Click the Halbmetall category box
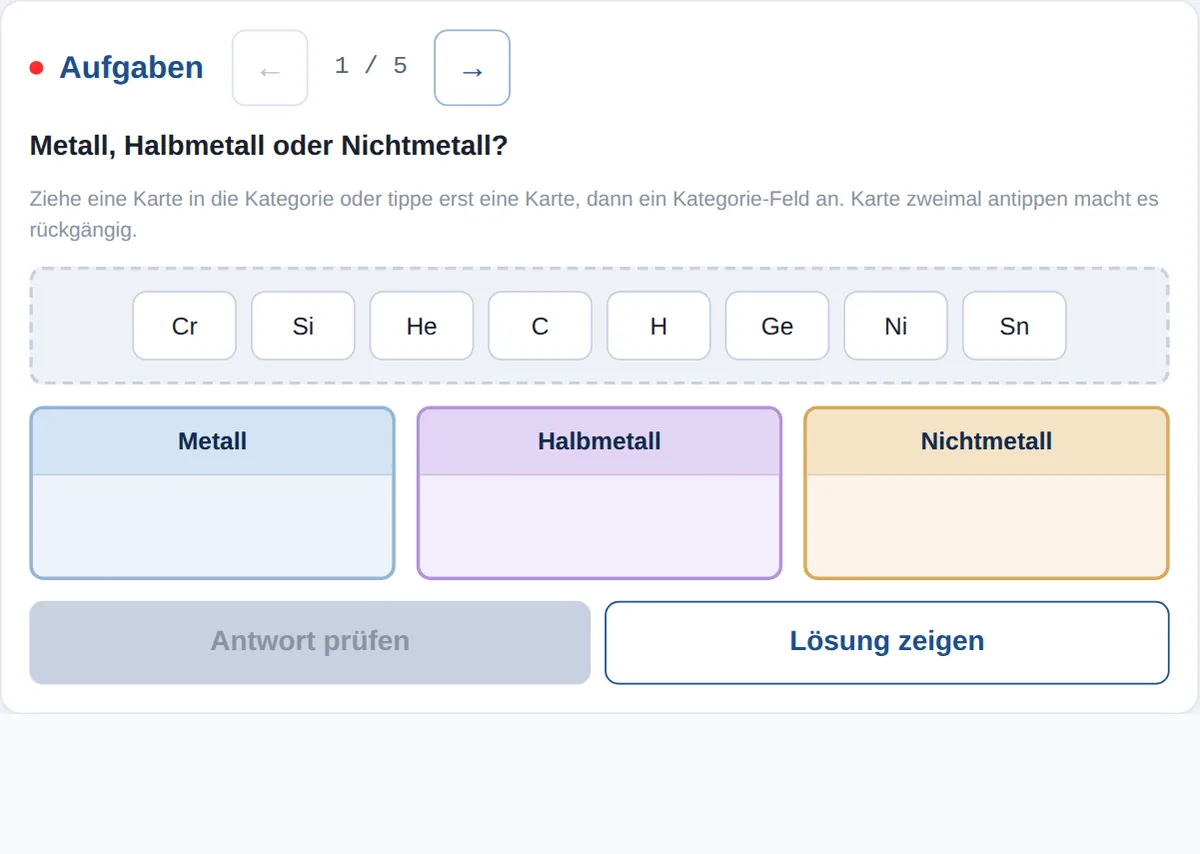The width and height of the screenshot is (1200, 854). click(x=599, y=493)
